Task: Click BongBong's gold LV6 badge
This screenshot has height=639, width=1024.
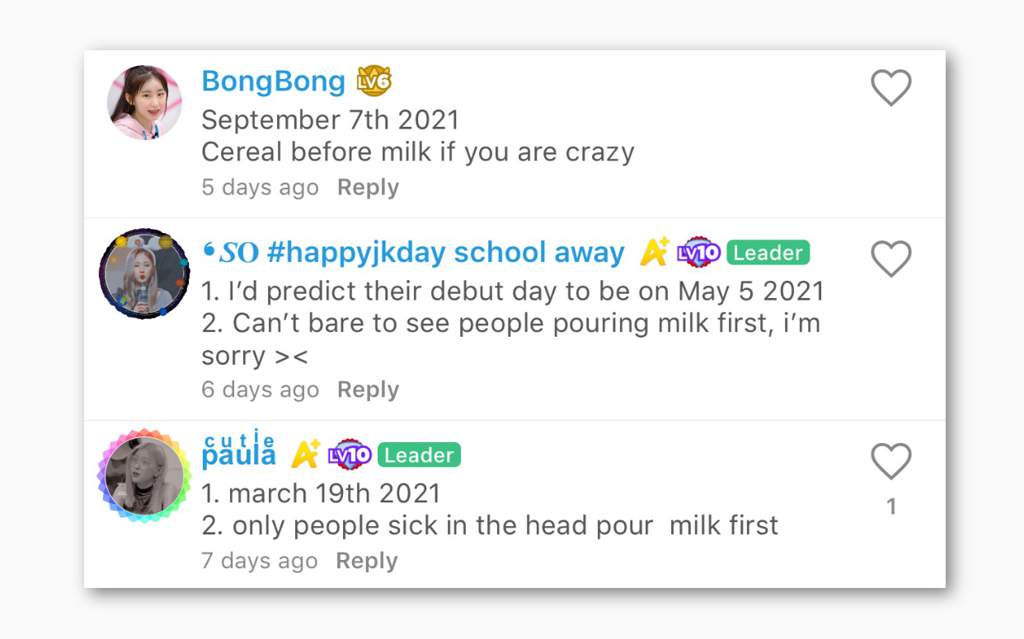Action: pos(374,81)
